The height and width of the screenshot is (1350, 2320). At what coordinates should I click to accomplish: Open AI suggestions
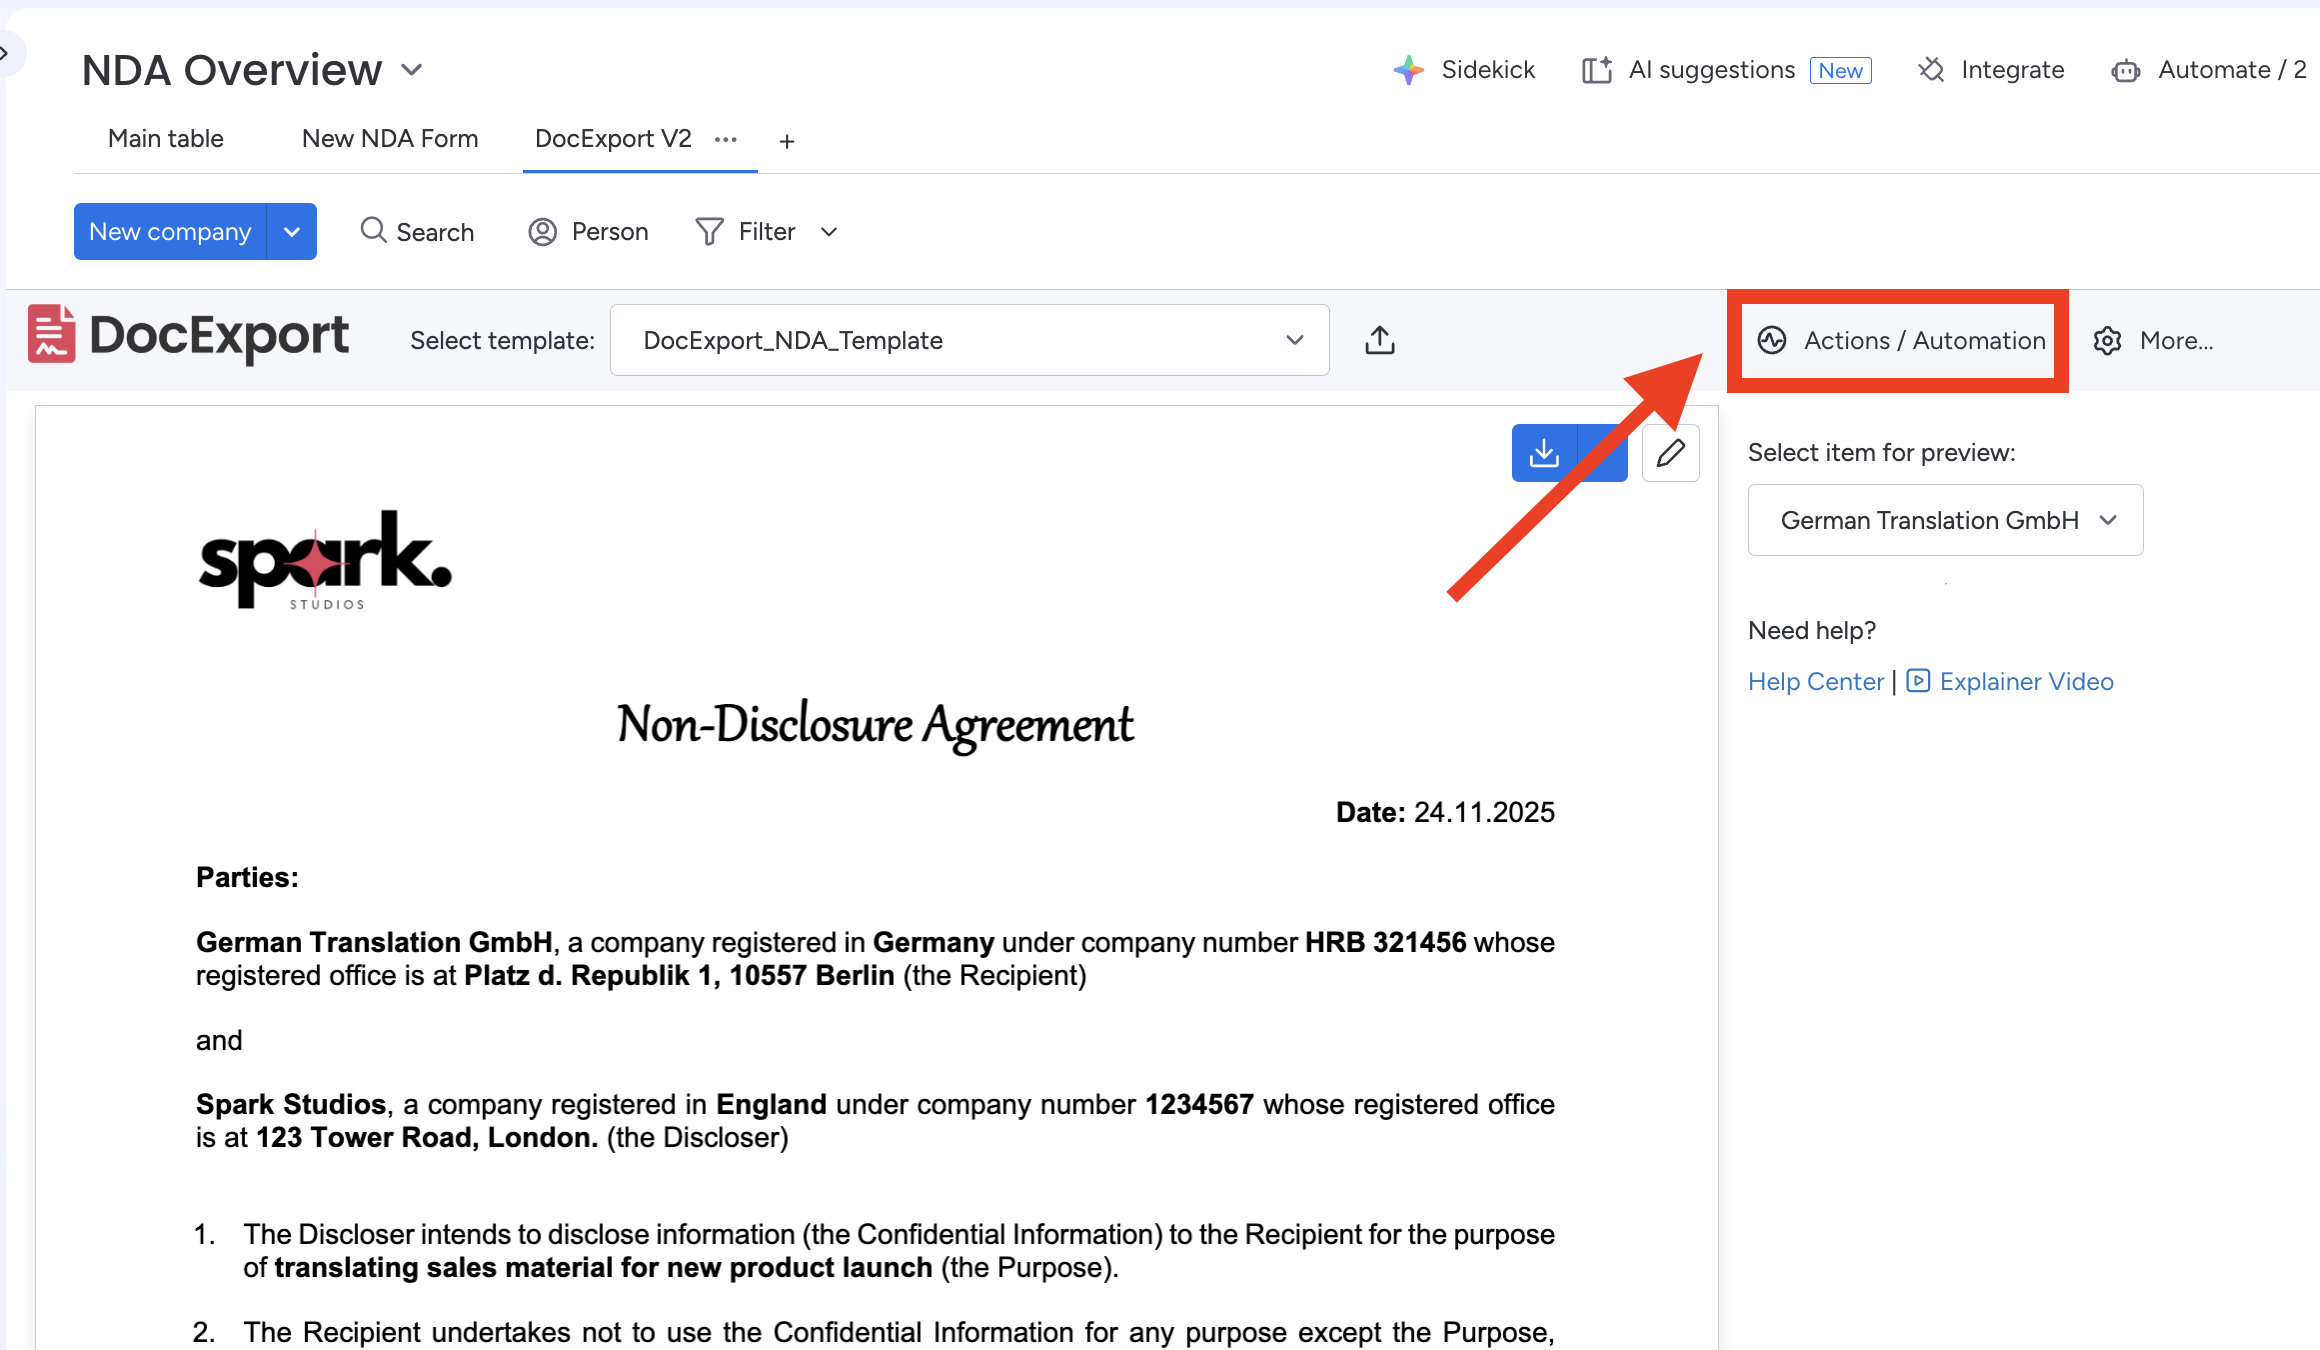tap(1711, 70)
